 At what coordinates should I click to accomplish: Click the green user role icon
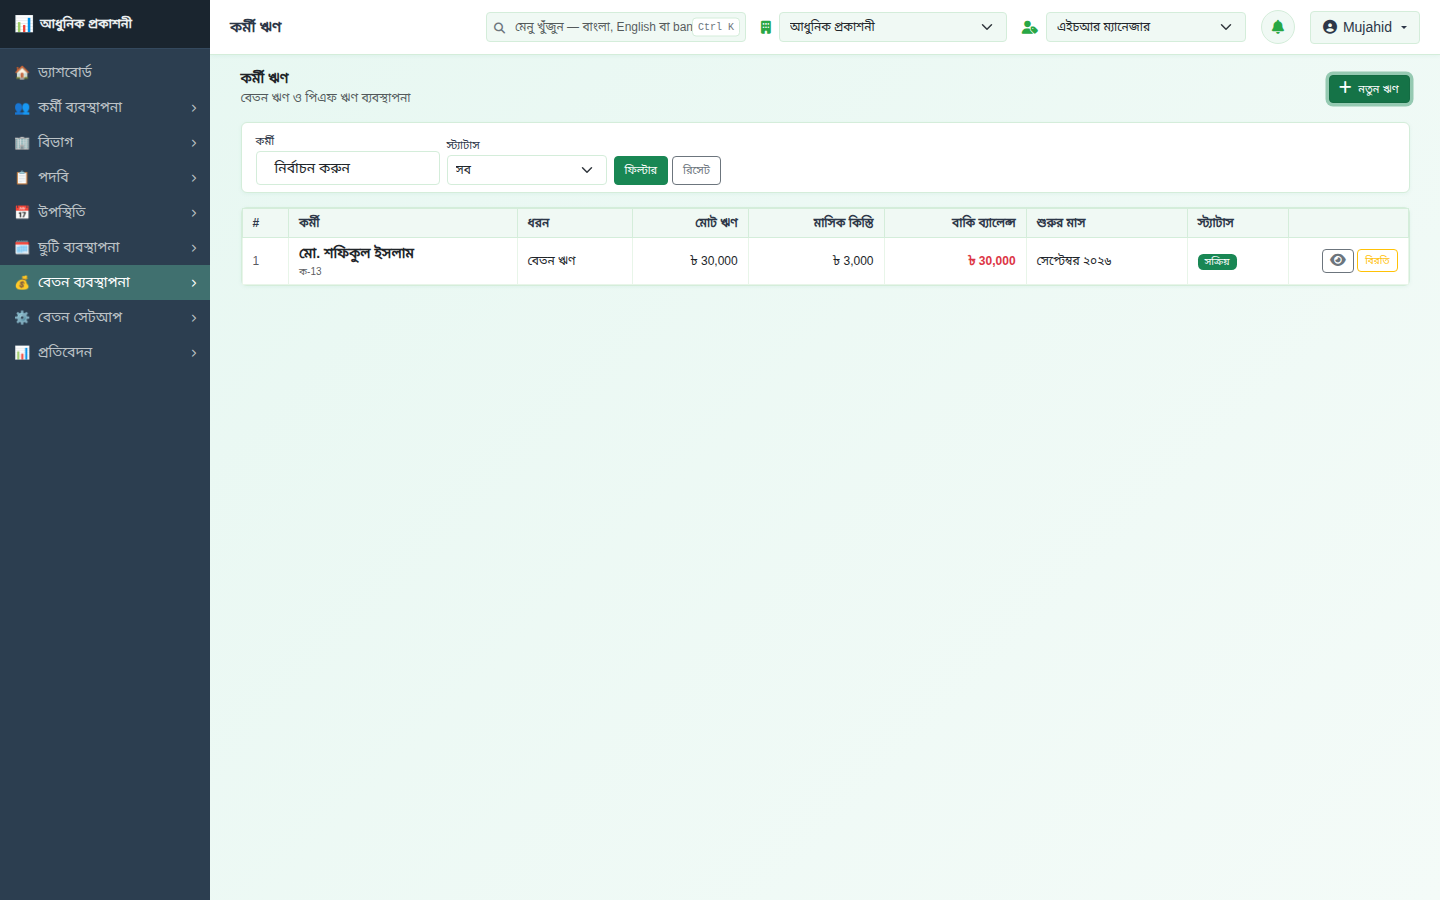(1029, 28)
